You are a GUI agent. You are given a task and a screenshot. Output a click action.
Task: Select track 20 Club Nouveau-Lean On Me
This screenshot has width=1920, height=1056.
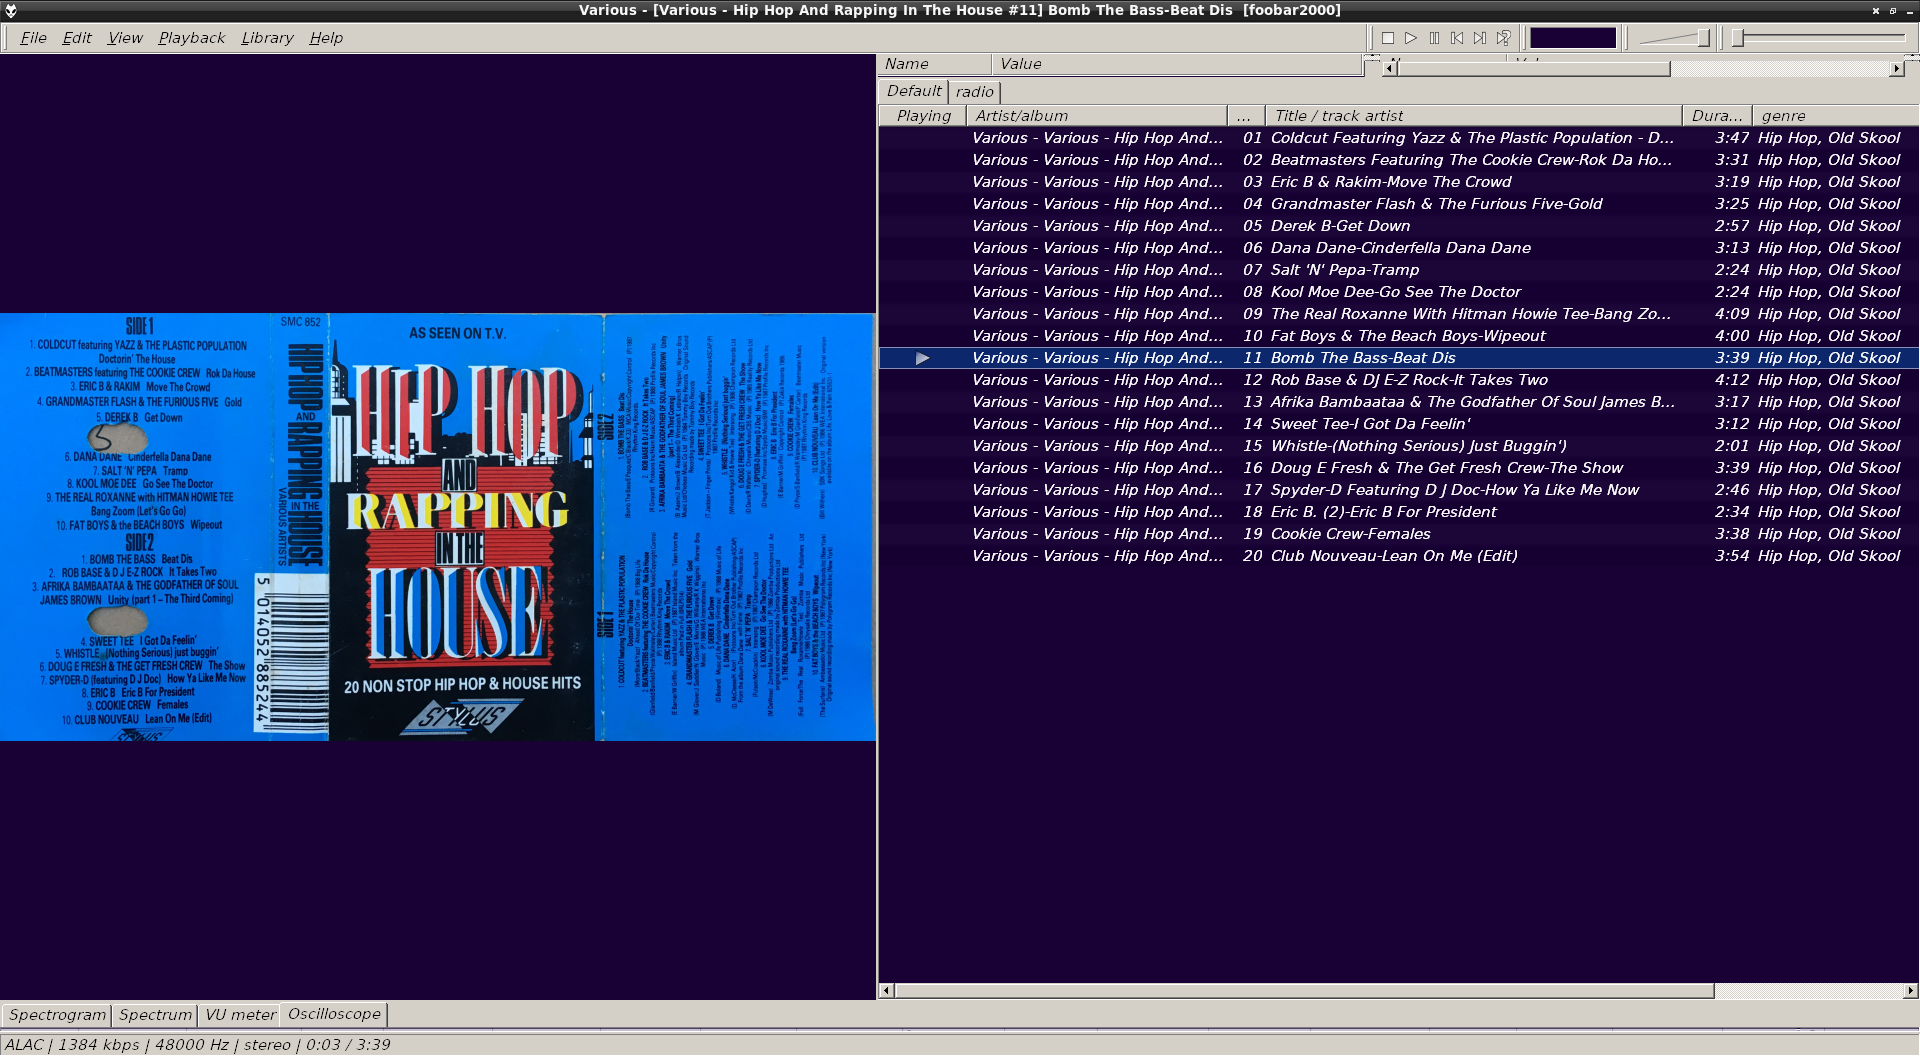(x=1399, y=556)
